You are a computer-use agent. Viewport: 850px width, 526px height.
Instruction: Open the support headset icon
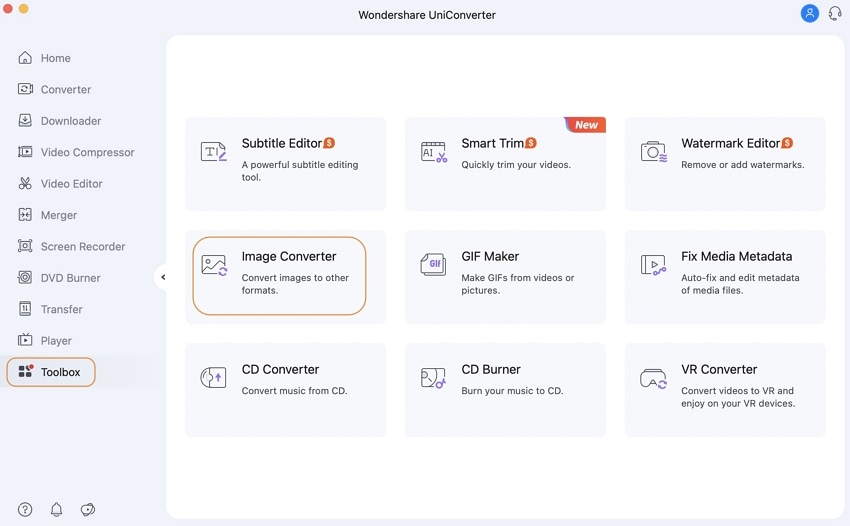click(835, 14)
